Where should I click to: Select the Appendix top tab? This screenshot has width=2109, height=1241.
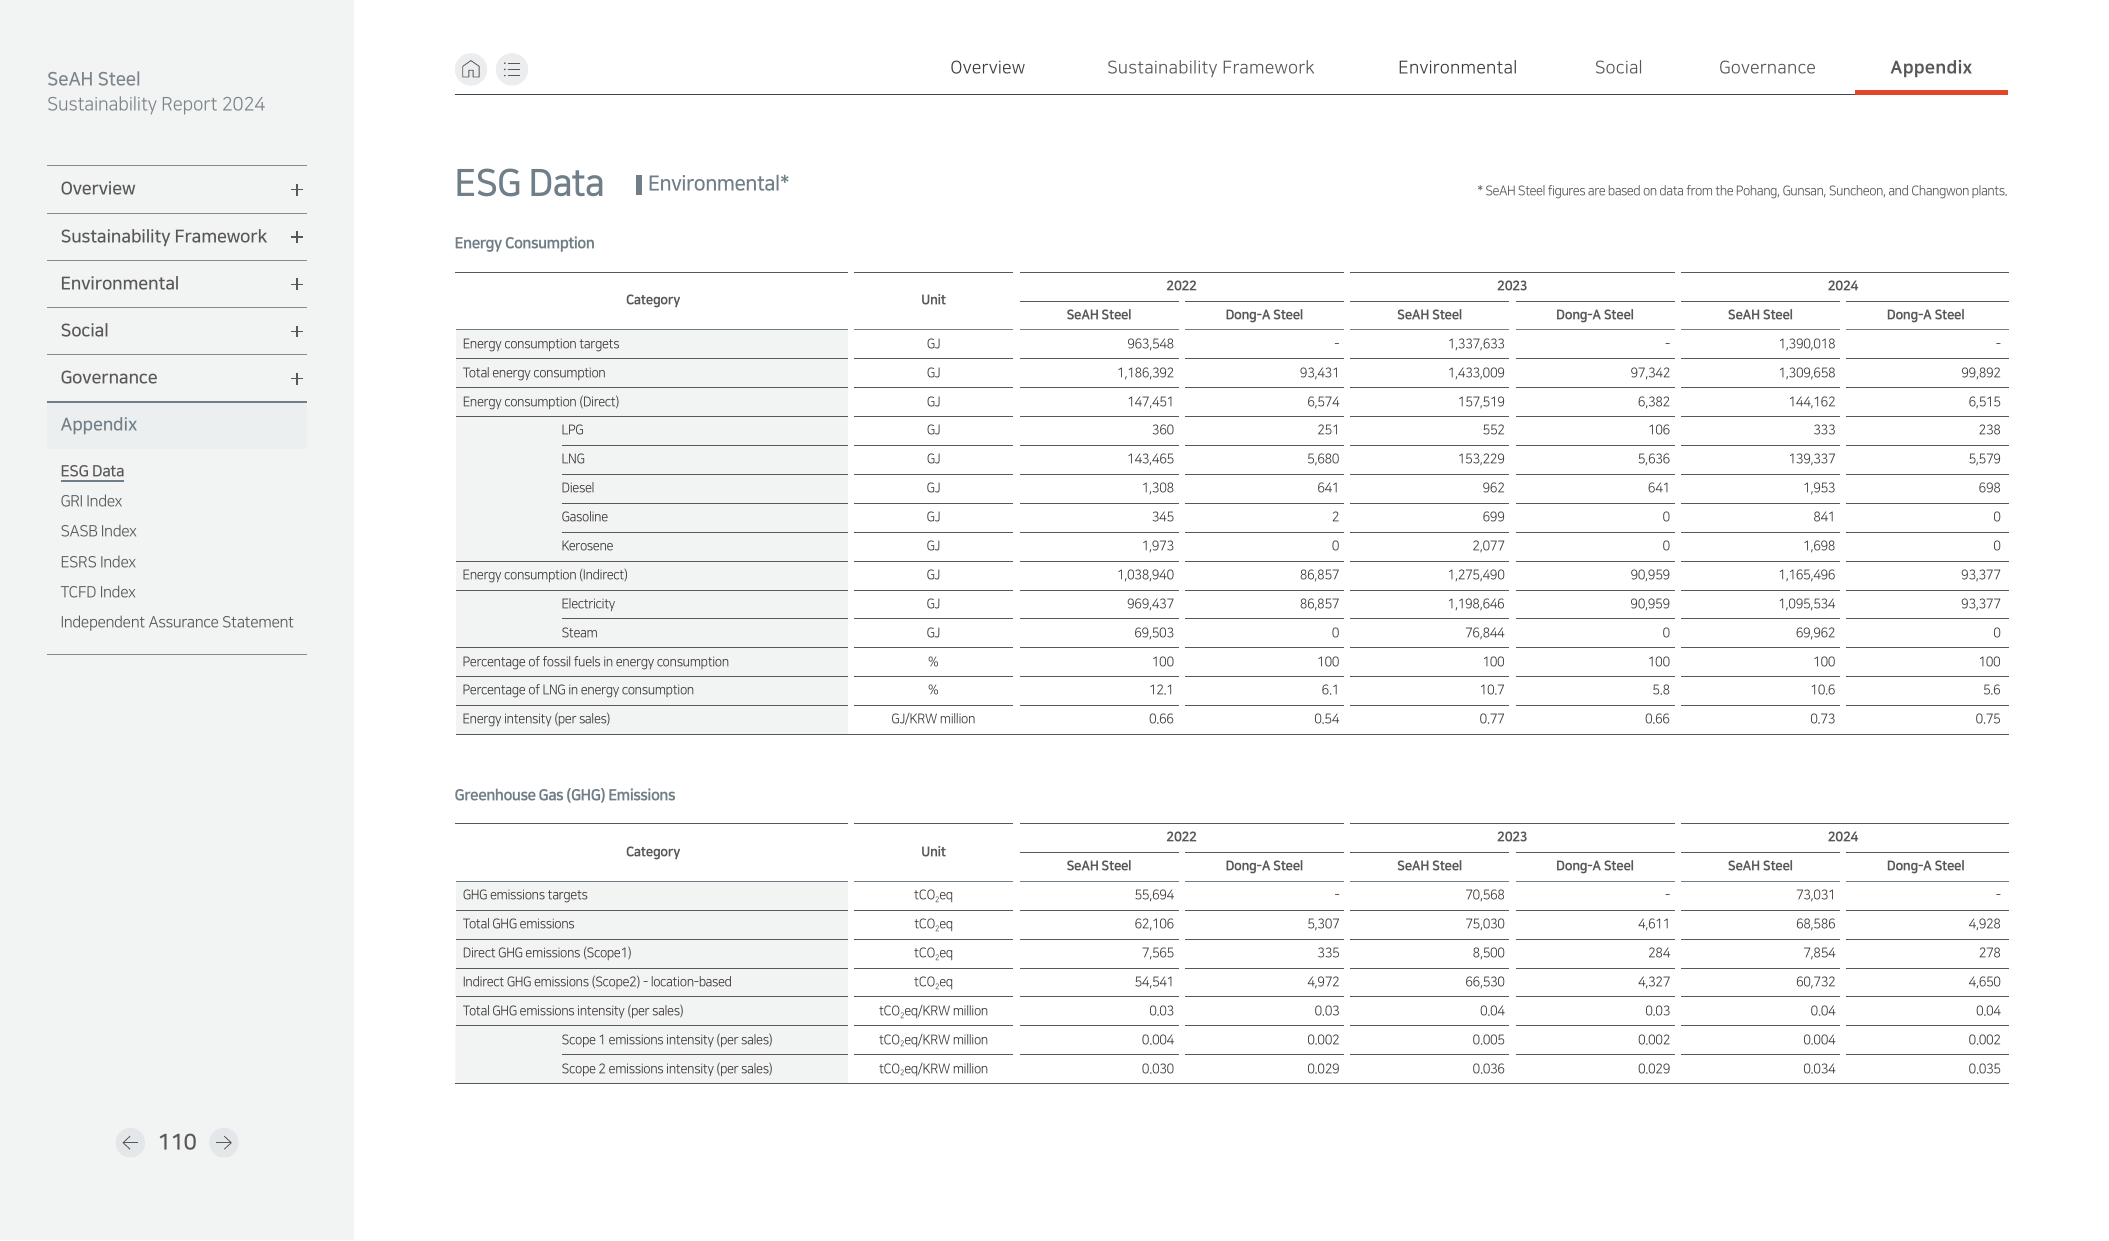pos(1931,68)
